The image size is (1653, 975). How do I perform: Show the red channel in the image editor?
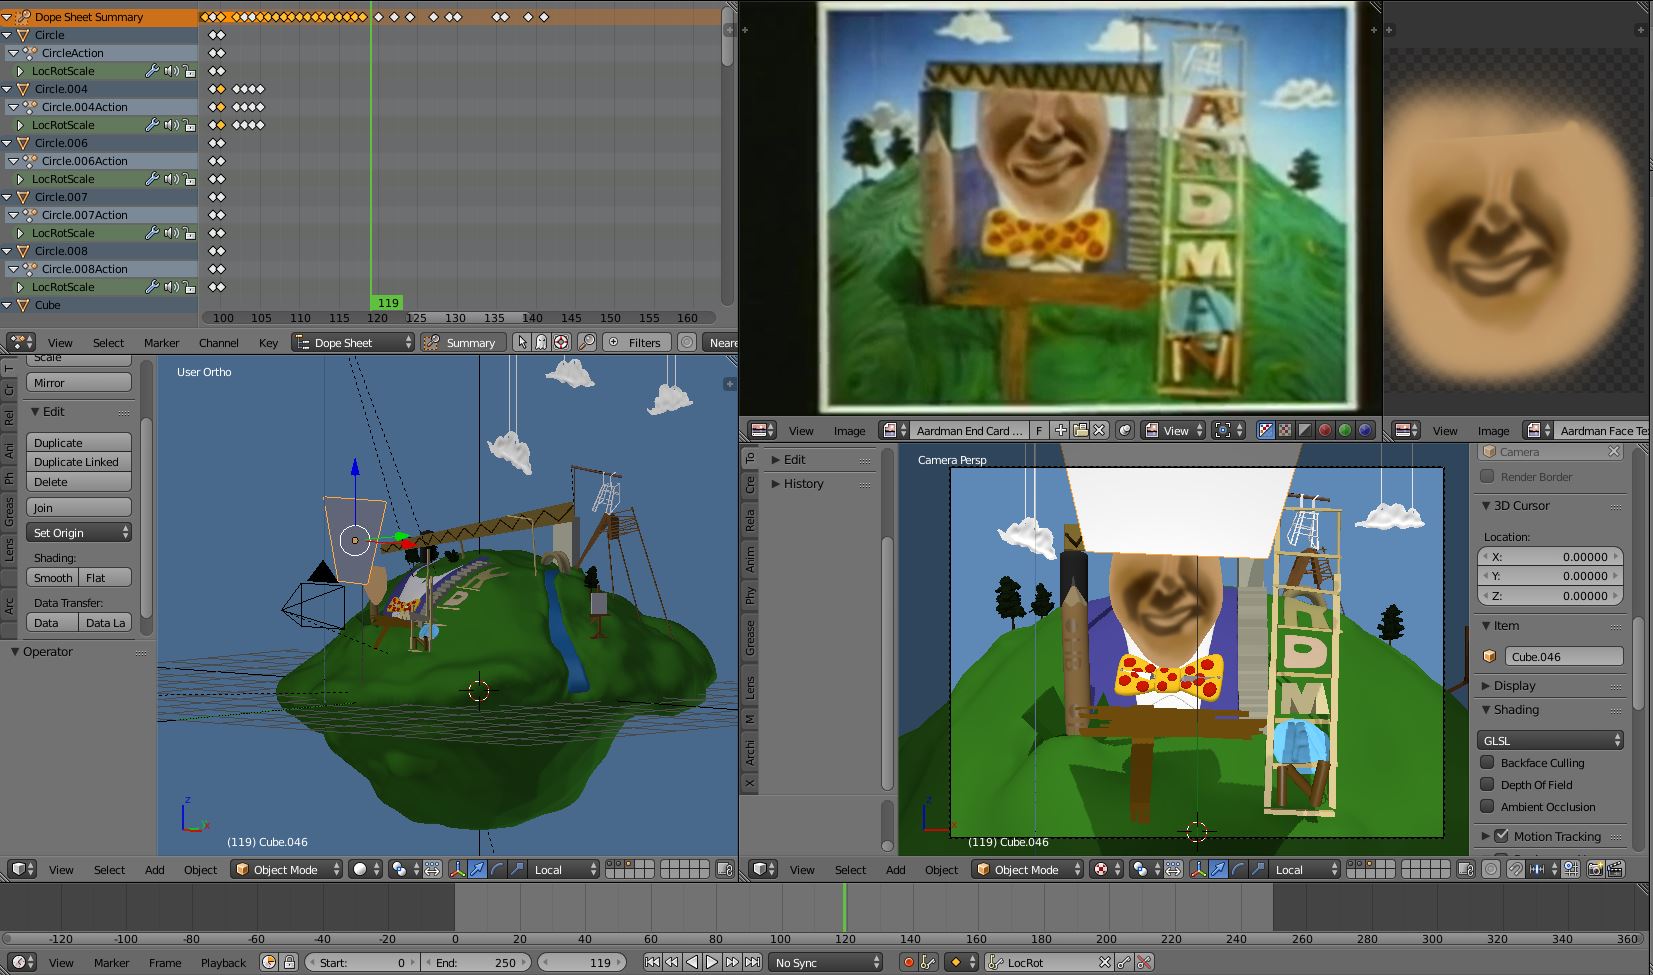(x=1325, y=430)
